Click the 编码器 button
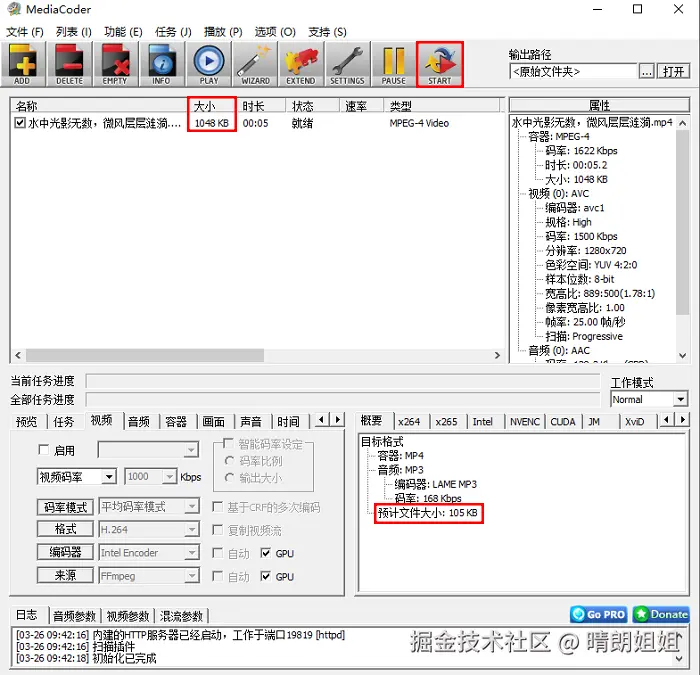The width and height of the screenshot is (700, 675). pos(65,553)
